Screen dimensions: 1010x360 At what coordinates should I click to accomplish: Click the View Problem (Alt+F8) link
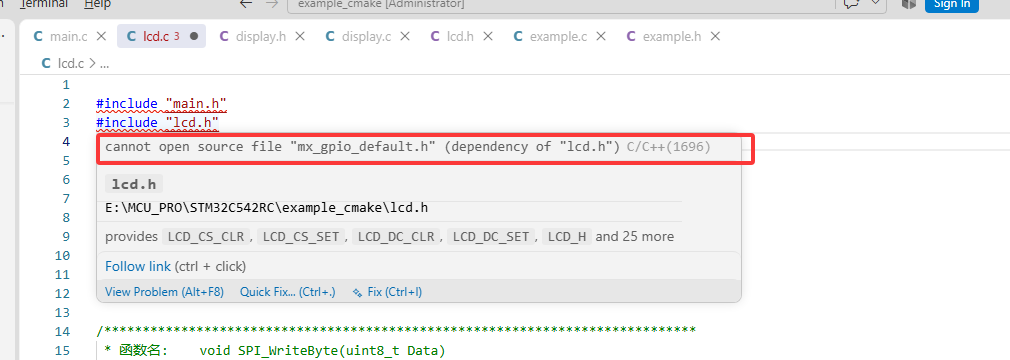164,292
